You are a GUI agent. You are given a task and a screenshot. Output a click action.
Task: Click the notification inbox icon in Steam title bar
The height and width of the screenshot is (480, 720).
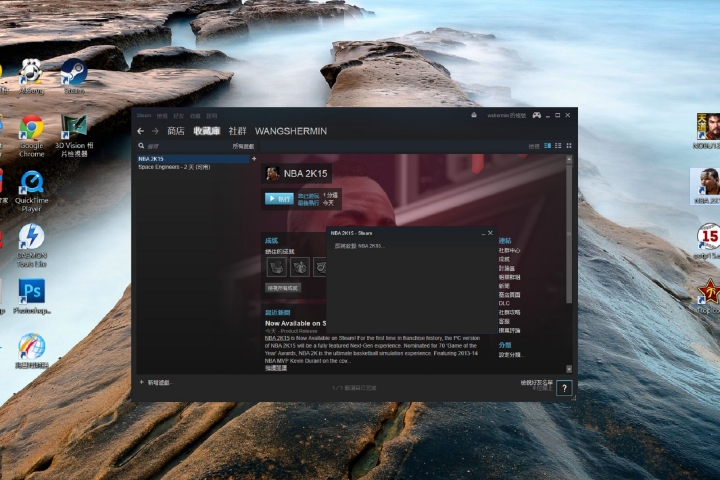[474, 115]
